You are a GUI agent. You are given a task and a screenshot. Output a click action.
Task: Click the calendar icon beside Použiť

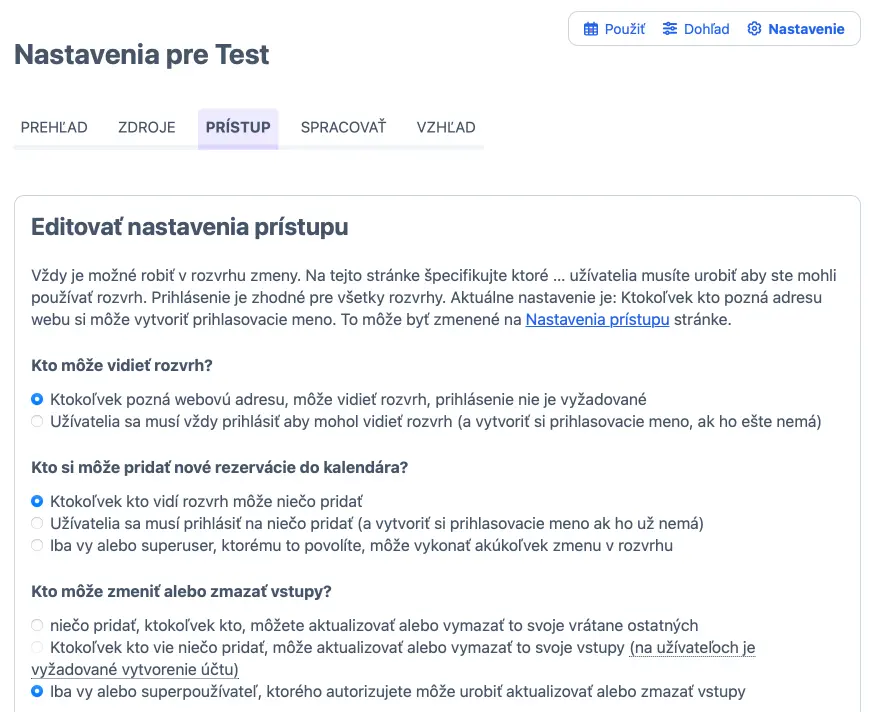[x=591, y=29]
